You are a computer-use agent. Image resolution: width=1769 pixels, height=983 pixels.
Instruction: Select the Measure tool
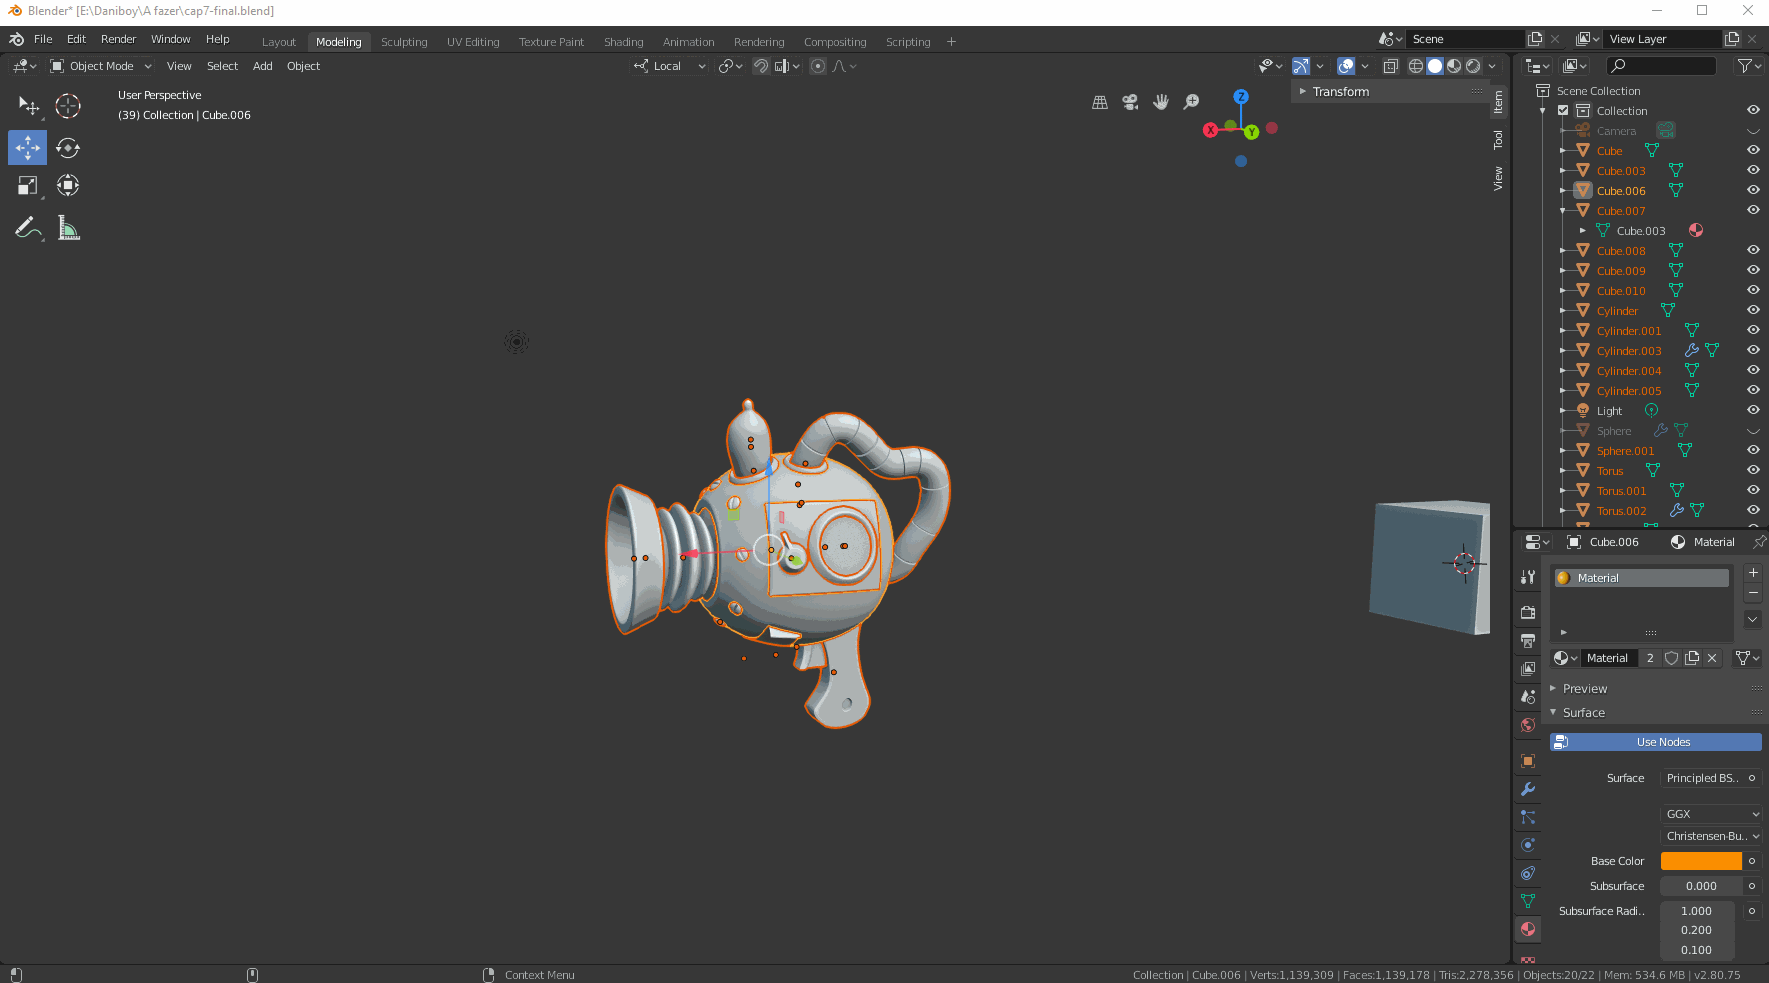point(68,229)
